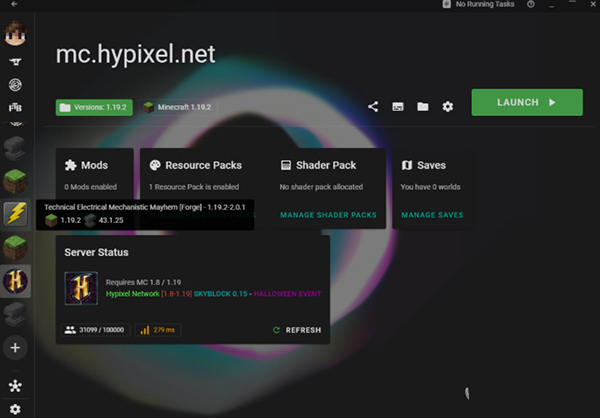The image size is (600, 418).
Task: Open instance settings gear icon
Action: click(x=448, y=106)
